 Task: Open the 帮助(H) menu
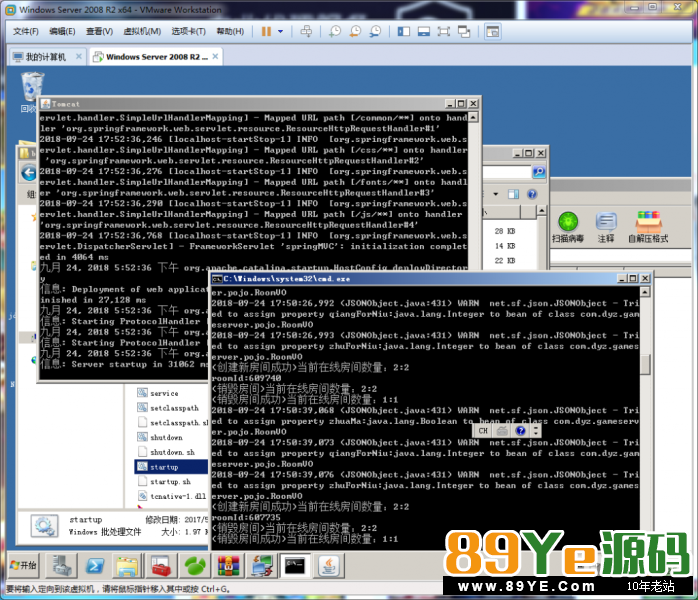[230, 32]
